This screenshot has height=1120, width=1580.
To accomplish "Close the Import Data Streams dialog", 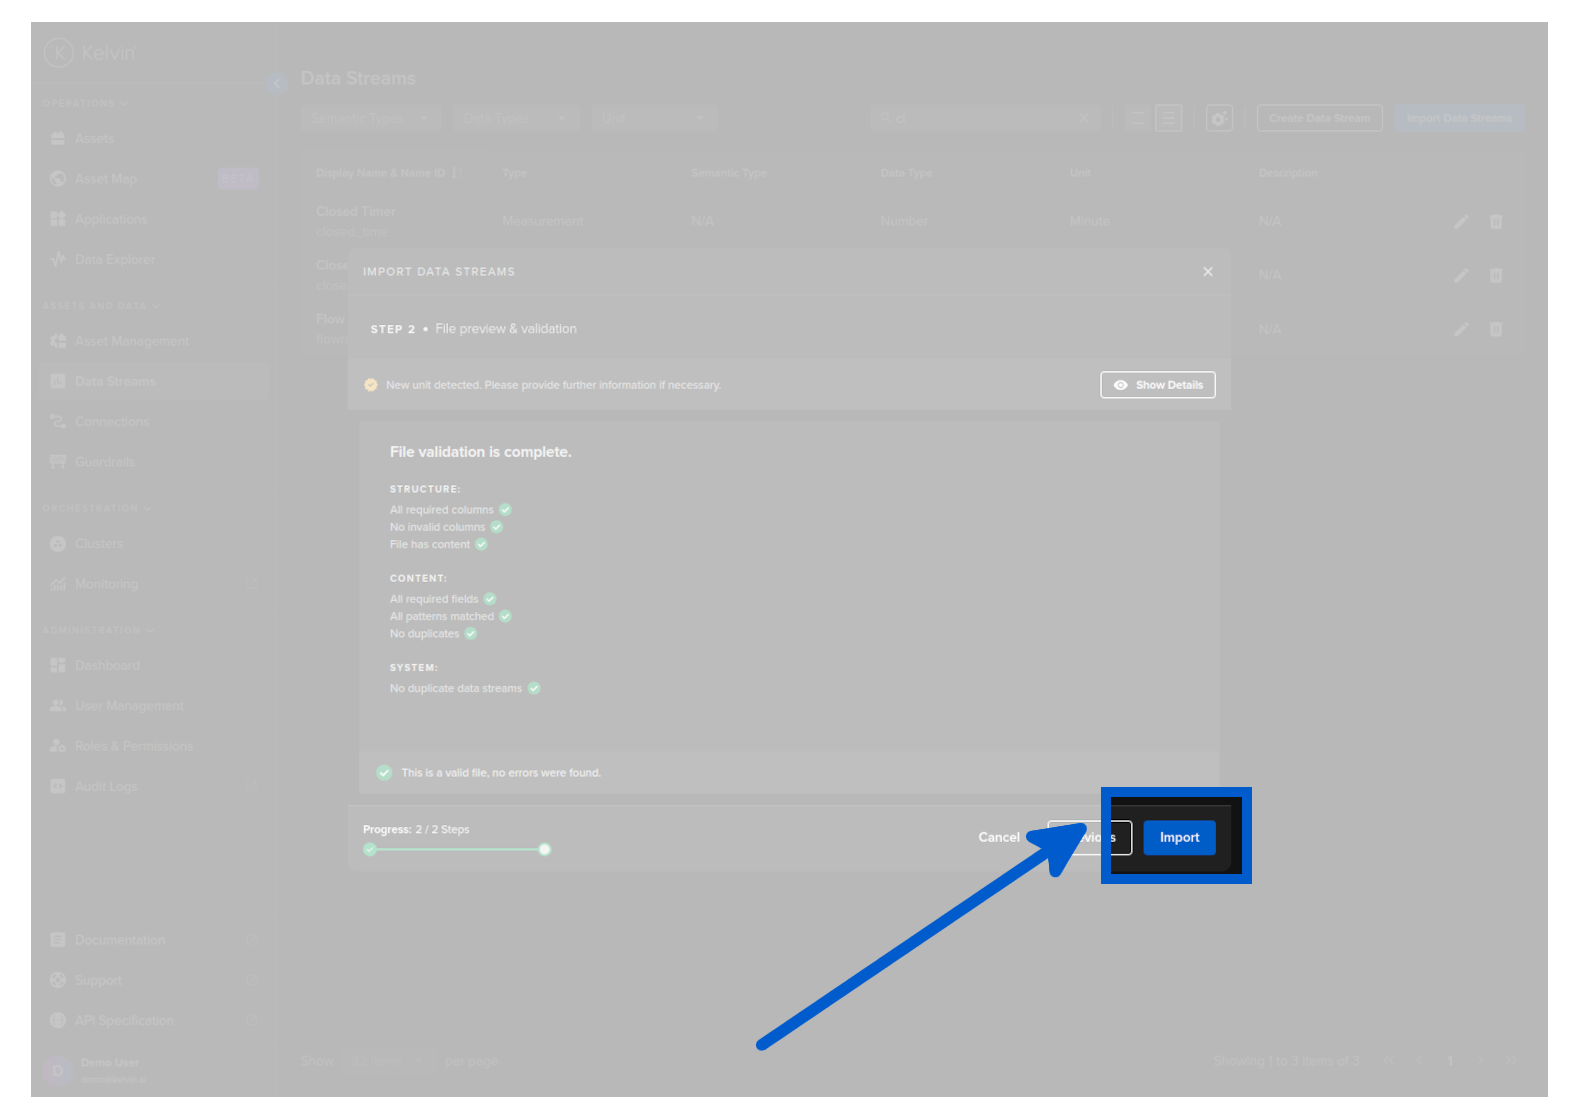I will tap(1208, 272).
